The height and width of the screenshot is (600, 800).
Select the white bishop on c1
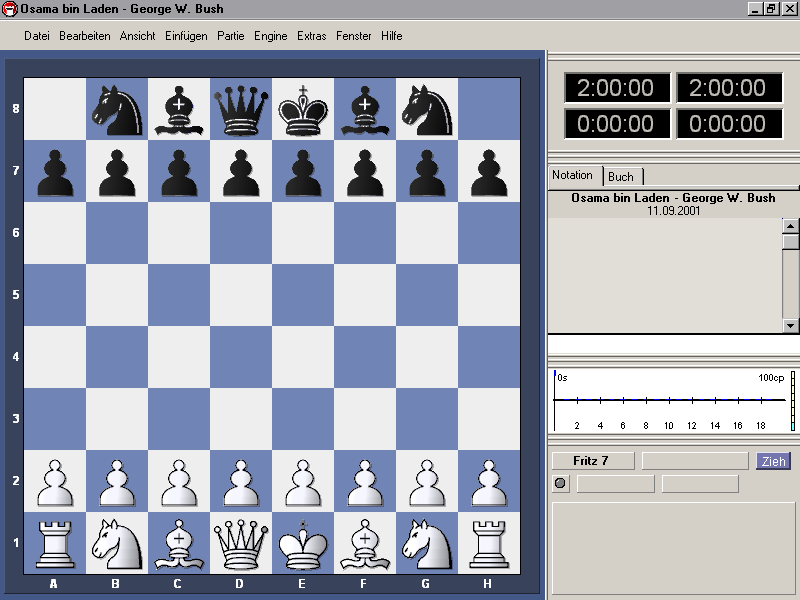pos(179,544)
